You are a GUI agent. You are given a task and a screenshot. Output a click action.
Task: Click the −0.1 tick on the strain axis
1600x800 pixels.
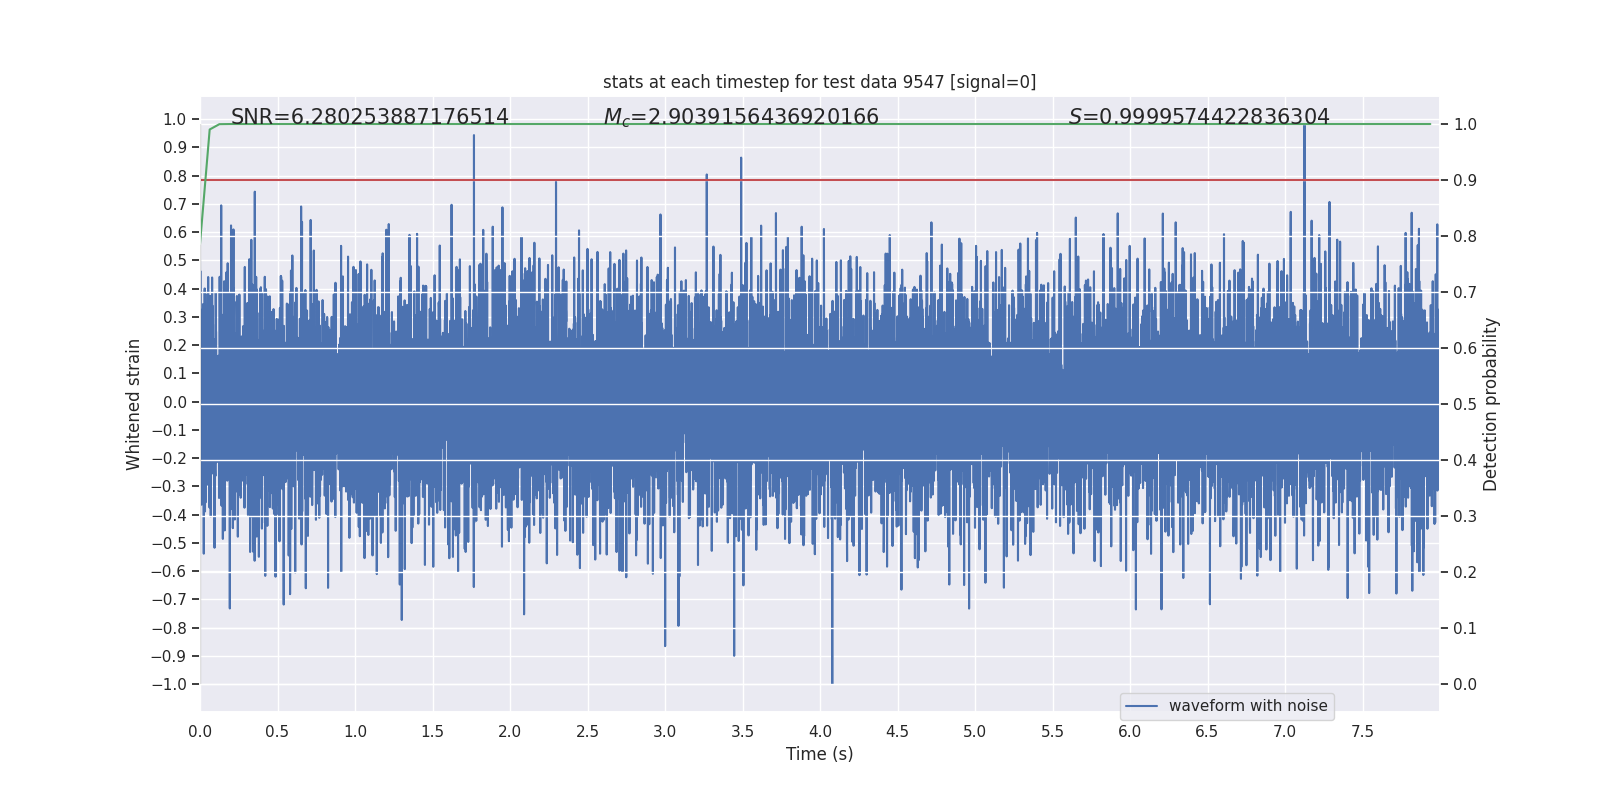pyautogui.click(x=169, y=430)
